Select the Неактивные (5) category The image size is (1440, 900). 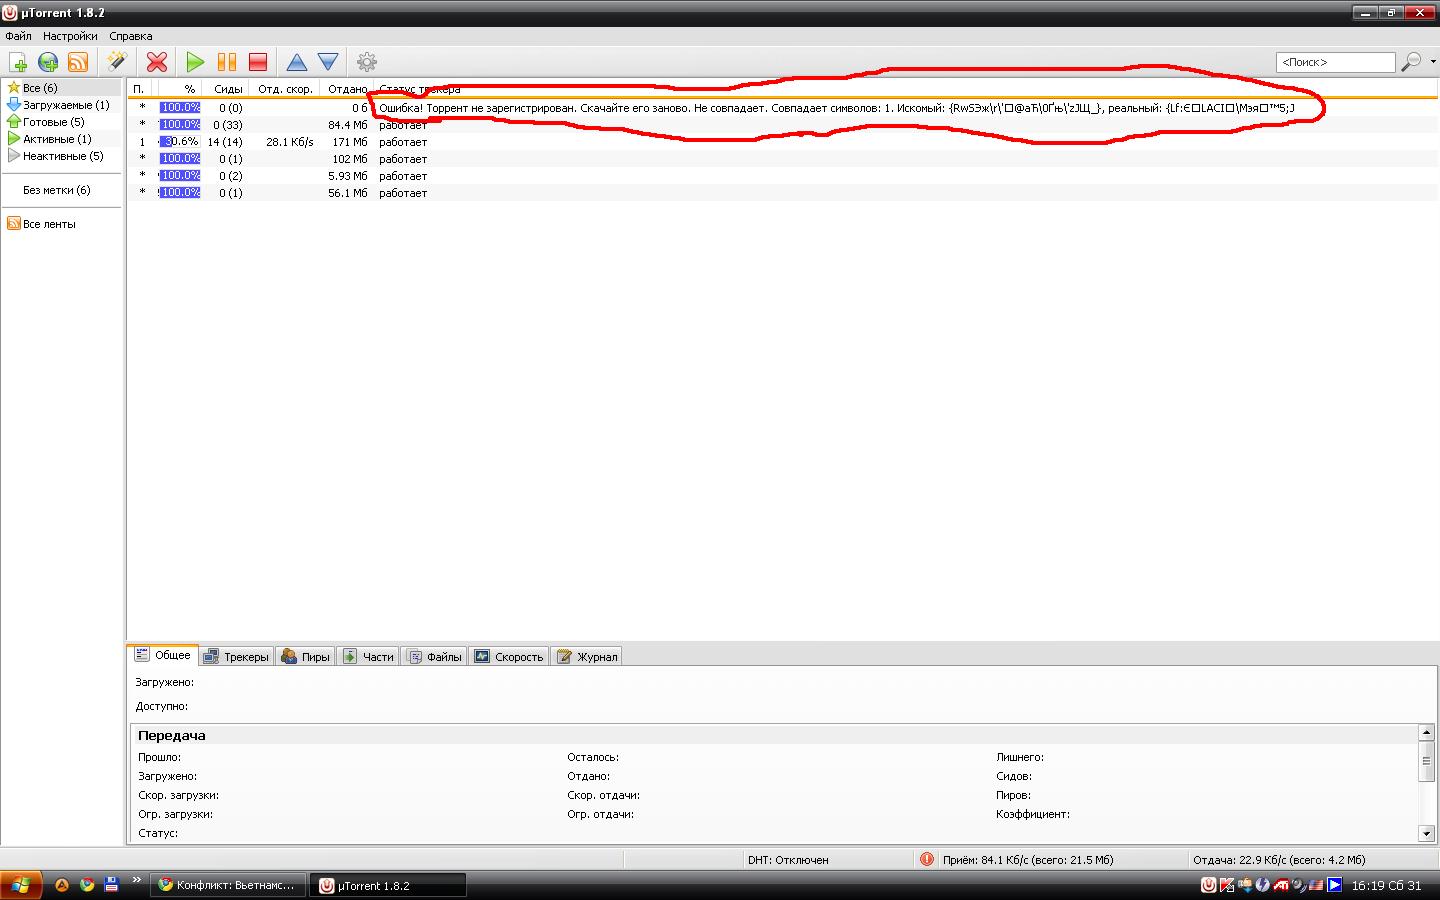61,156
